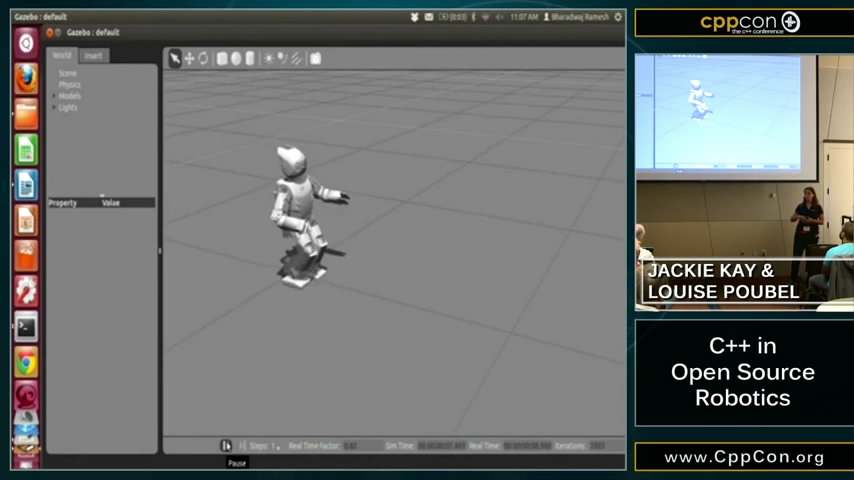Open the sound volume indicator
854x480 pixels.
pos(499,17)
